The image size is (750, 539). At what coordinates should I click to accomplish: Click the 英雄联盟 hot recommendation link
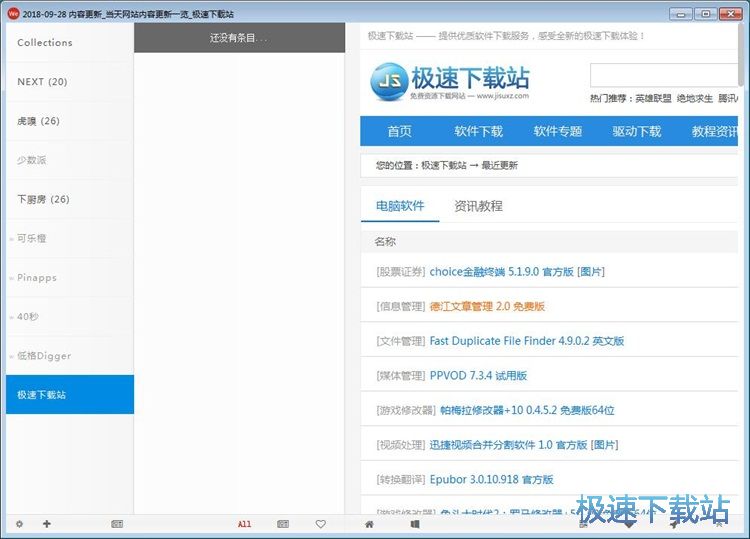(x=653, y=99)
